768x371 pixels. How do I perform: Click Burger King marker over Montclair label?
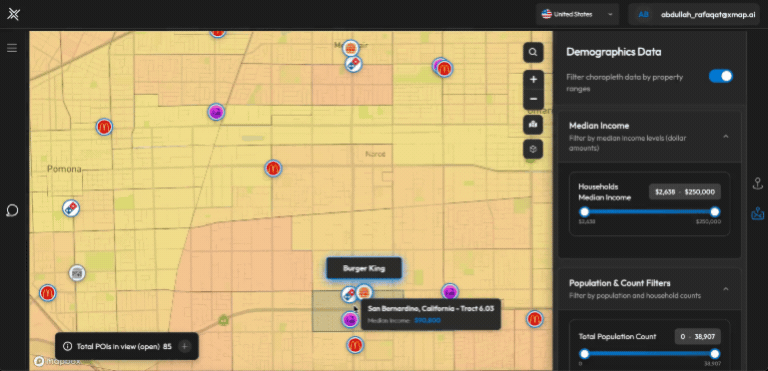350,48
